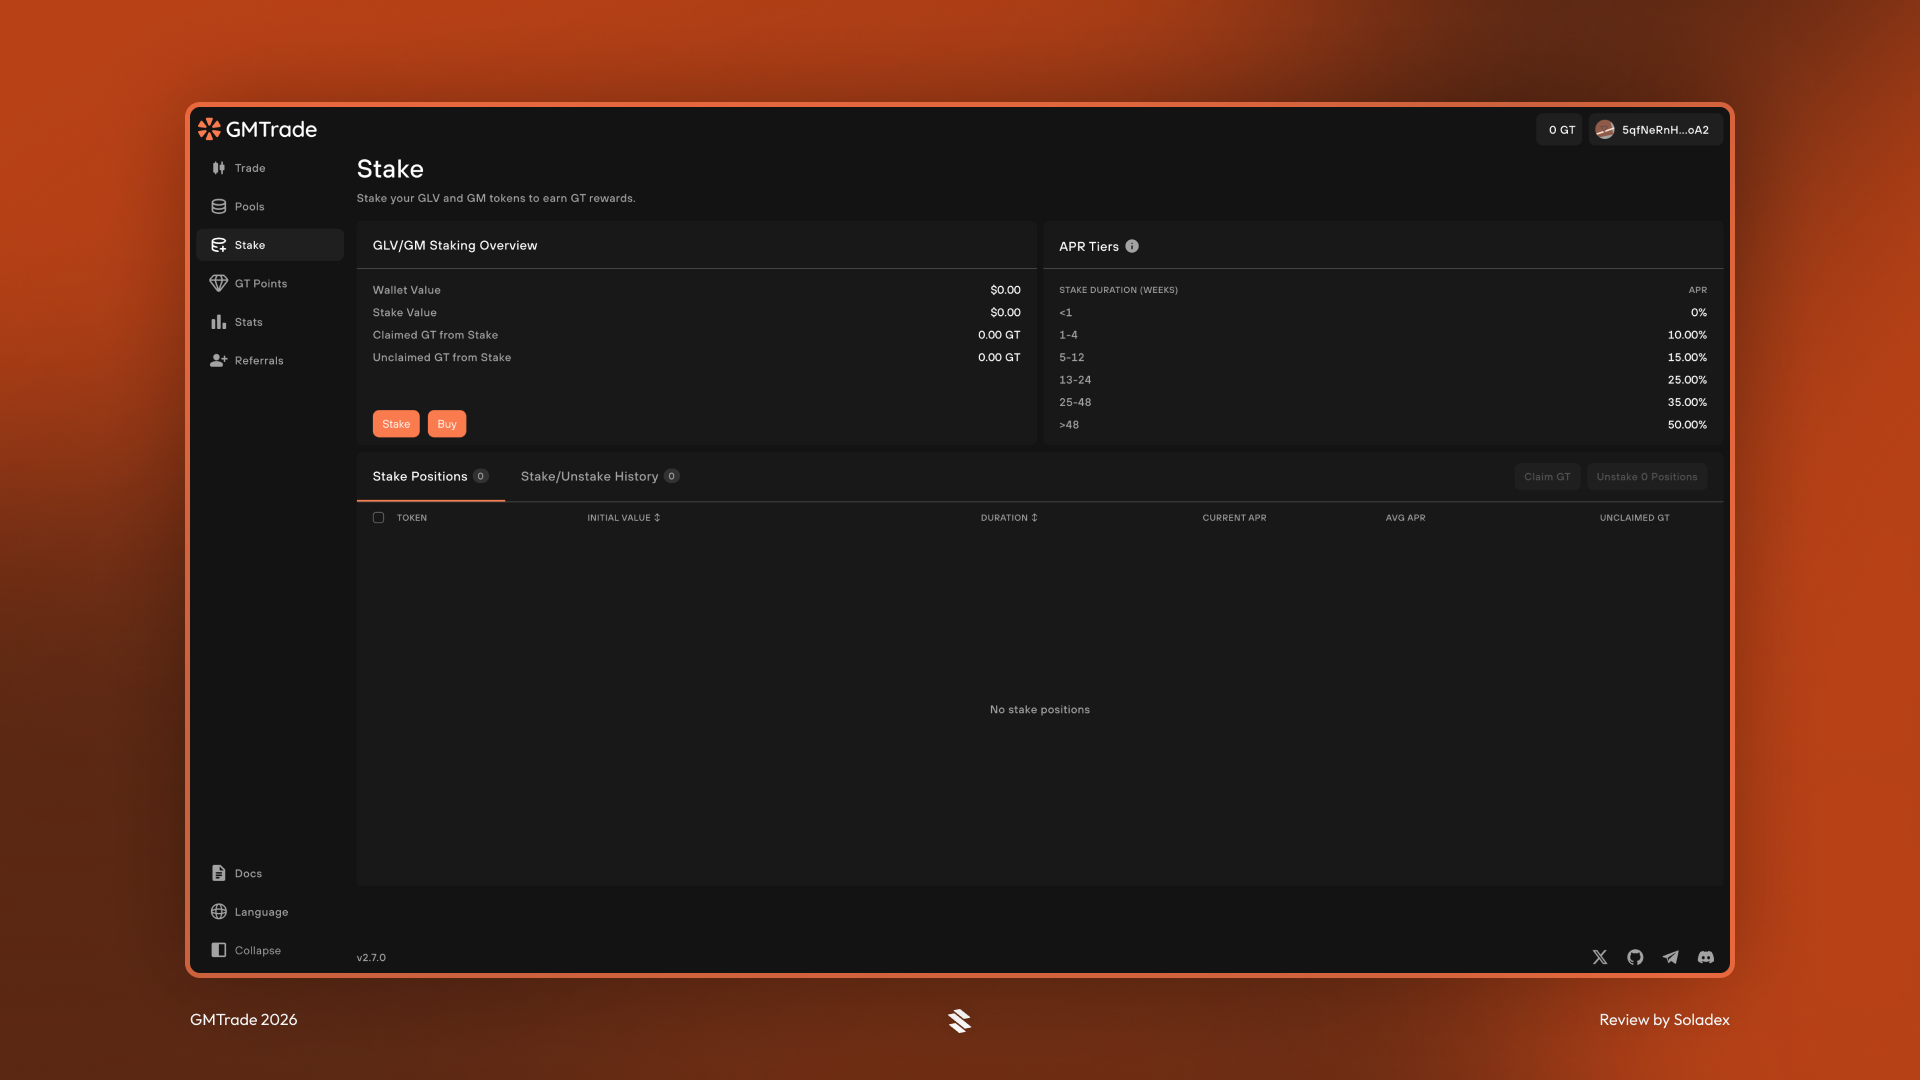
Task: Open Referrals from the sidebar
Action: click(270, 361)
